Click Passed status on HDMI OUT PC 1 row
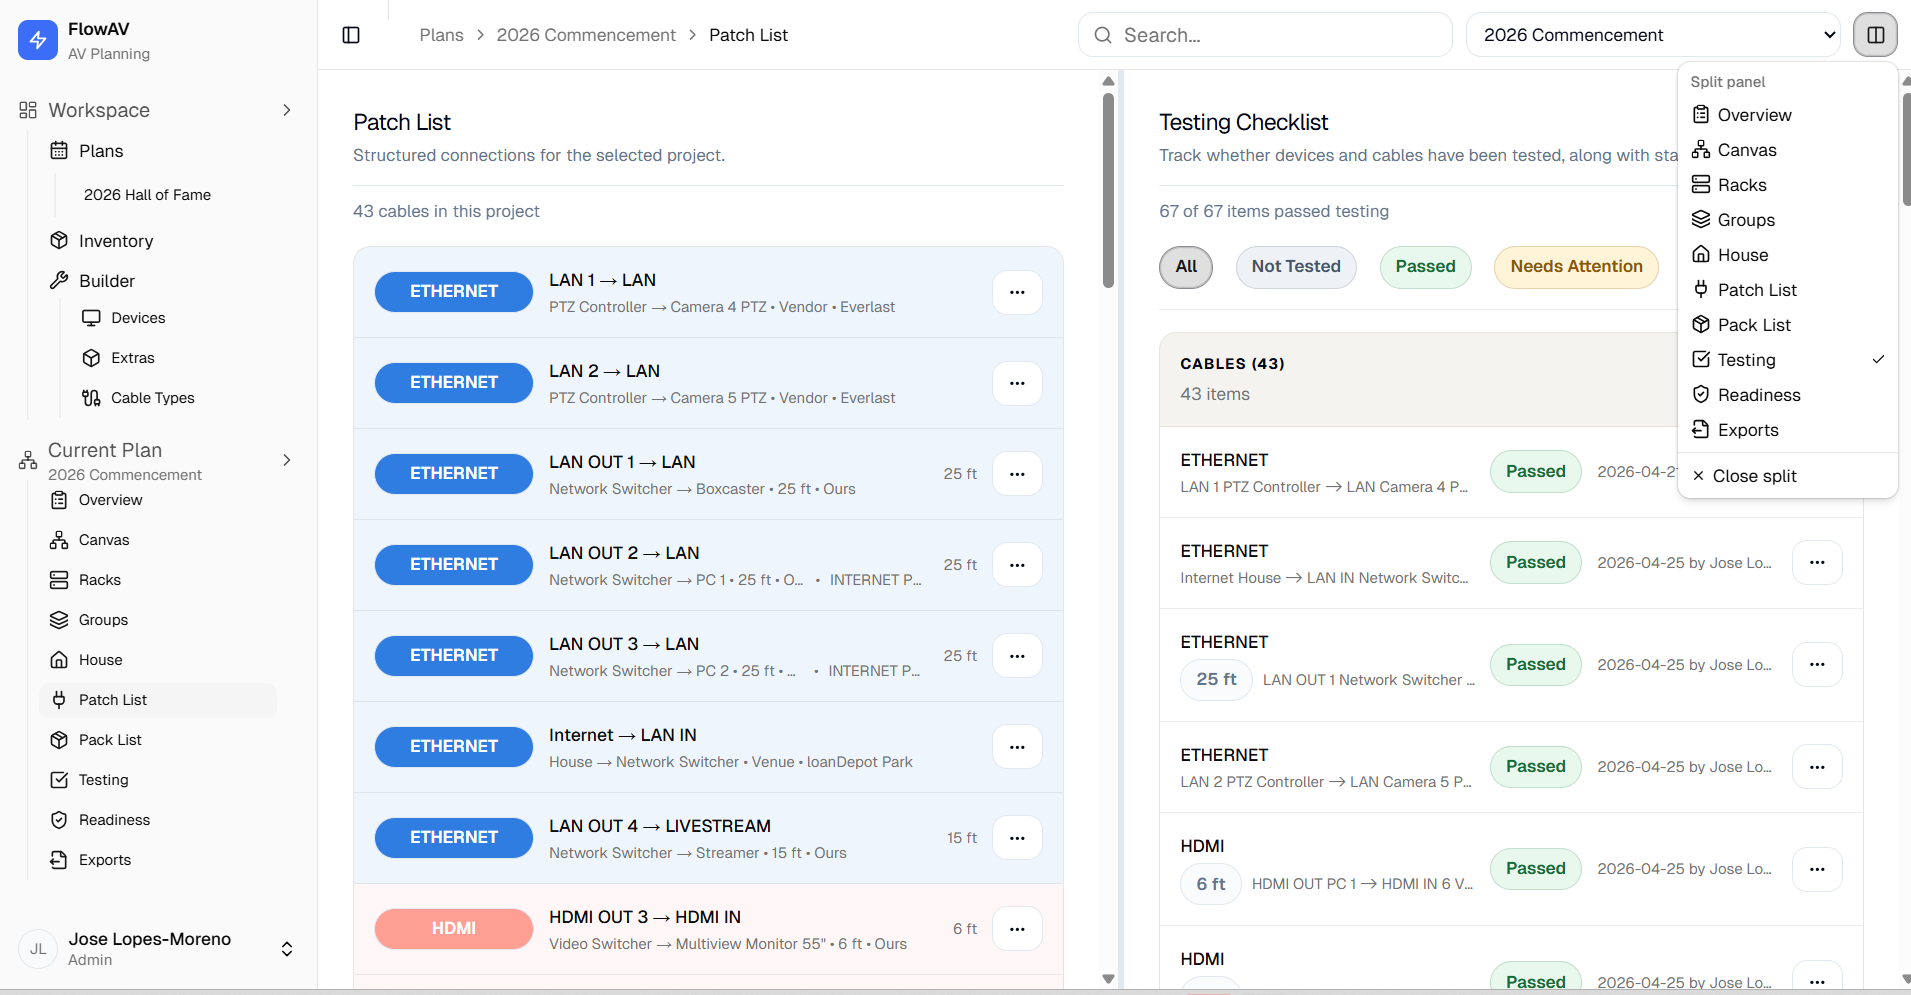The height and width of the screenshot is (995, 1911). click(x=1535, y=869)
